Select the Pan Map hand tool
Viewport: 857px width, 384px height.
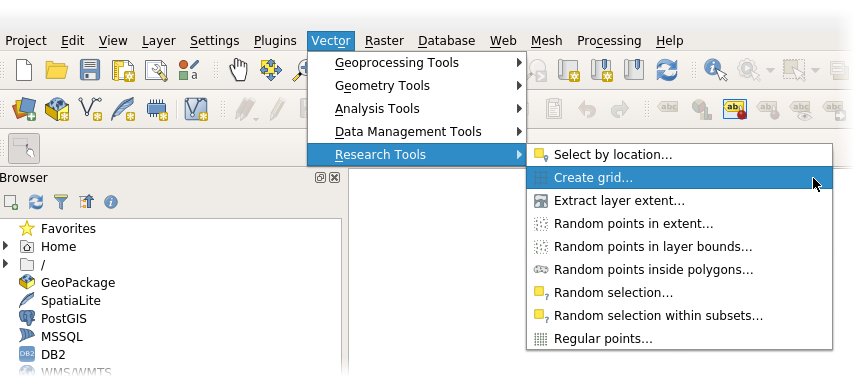coord(238,70)
